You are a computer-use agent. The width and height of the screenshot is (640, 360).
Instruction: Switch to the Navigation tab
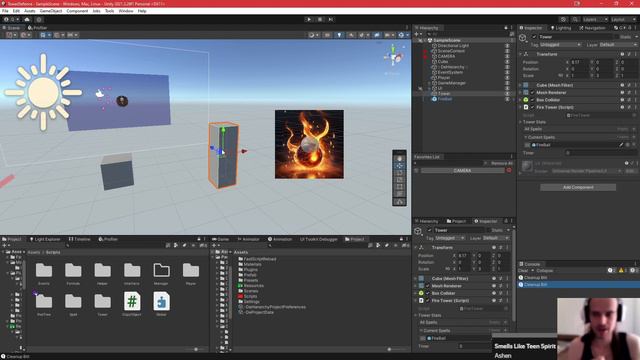(x=592, y=28)
